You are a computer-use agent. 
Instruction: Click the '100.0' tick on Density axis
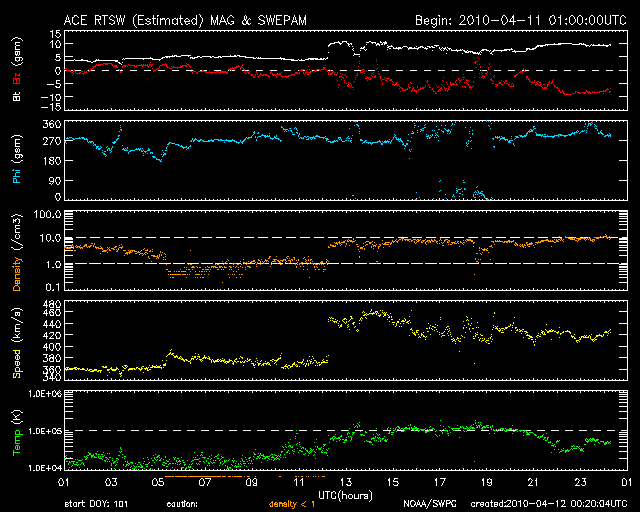click(x=48, y=214)
